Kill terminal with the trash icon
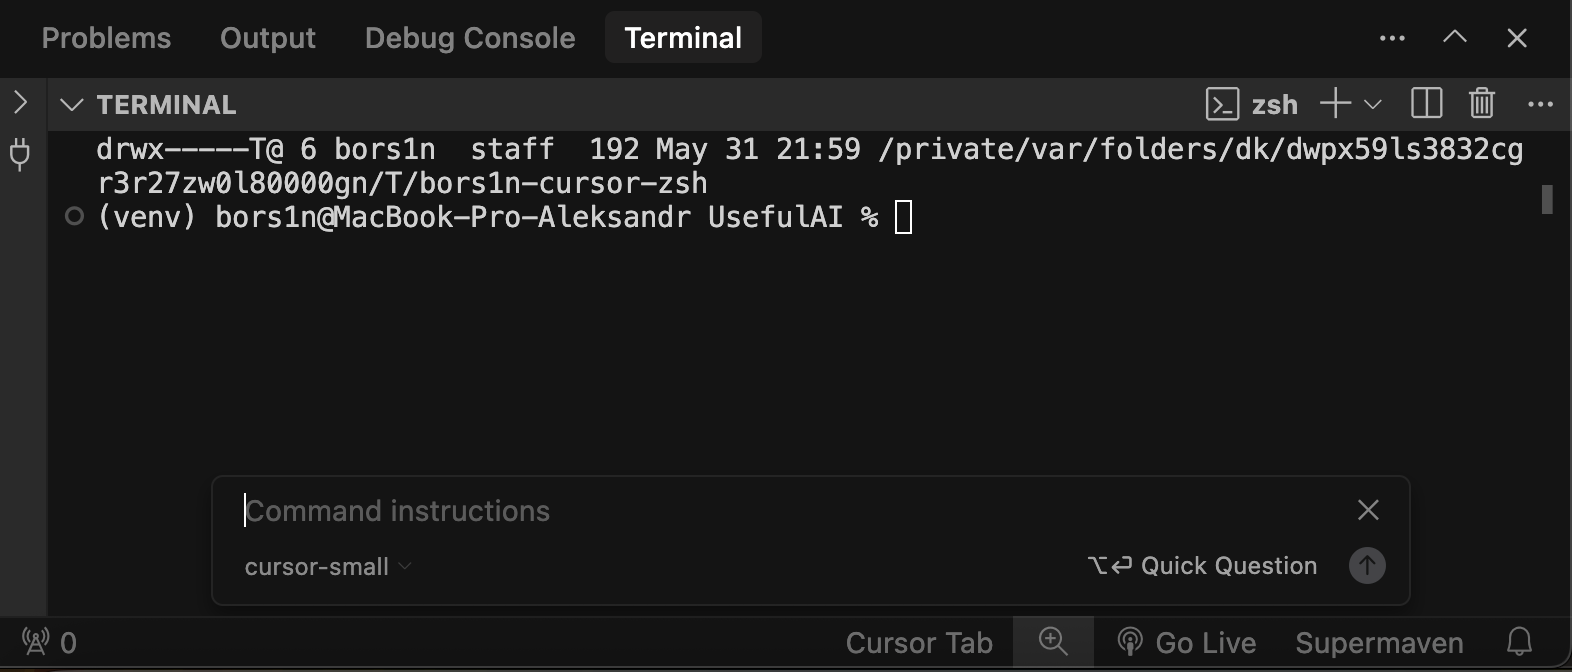 1481,103
